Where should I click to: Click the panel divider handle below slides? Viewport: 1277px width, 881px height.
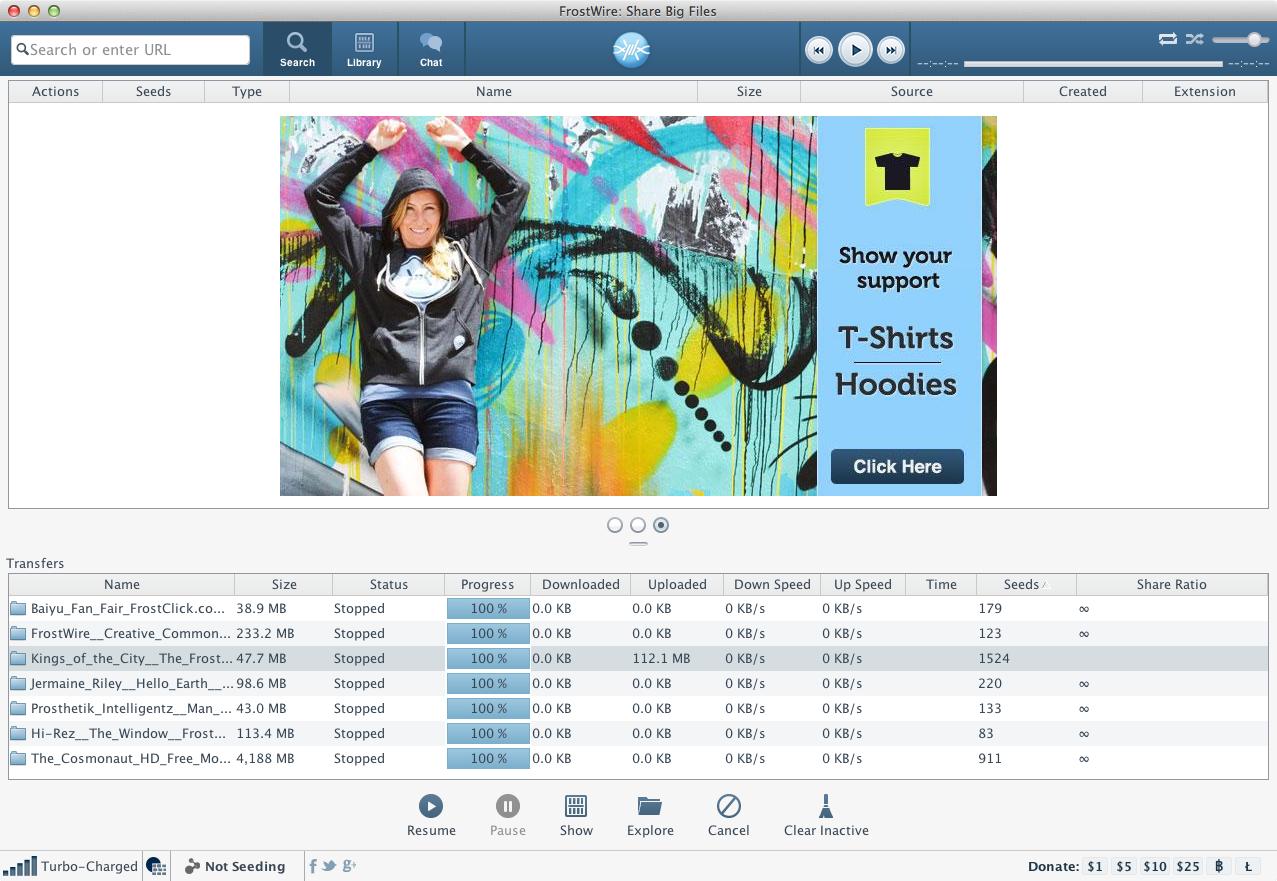click(x=638, y=543)
